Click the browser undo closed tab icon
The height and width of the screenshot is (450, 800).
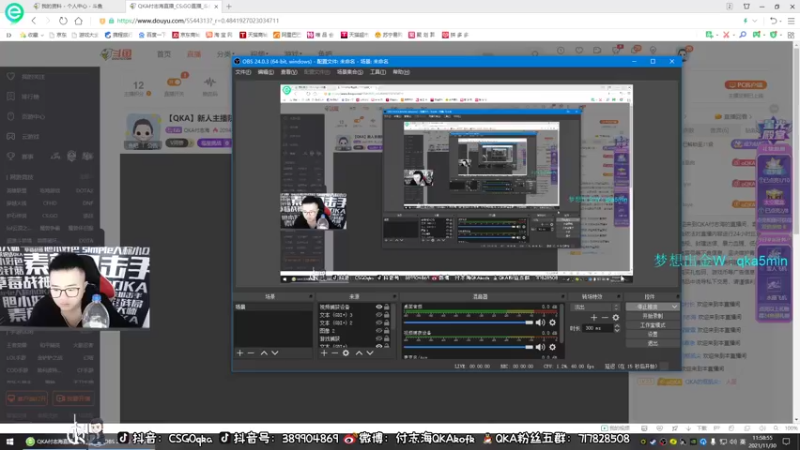tap(773, 21)
